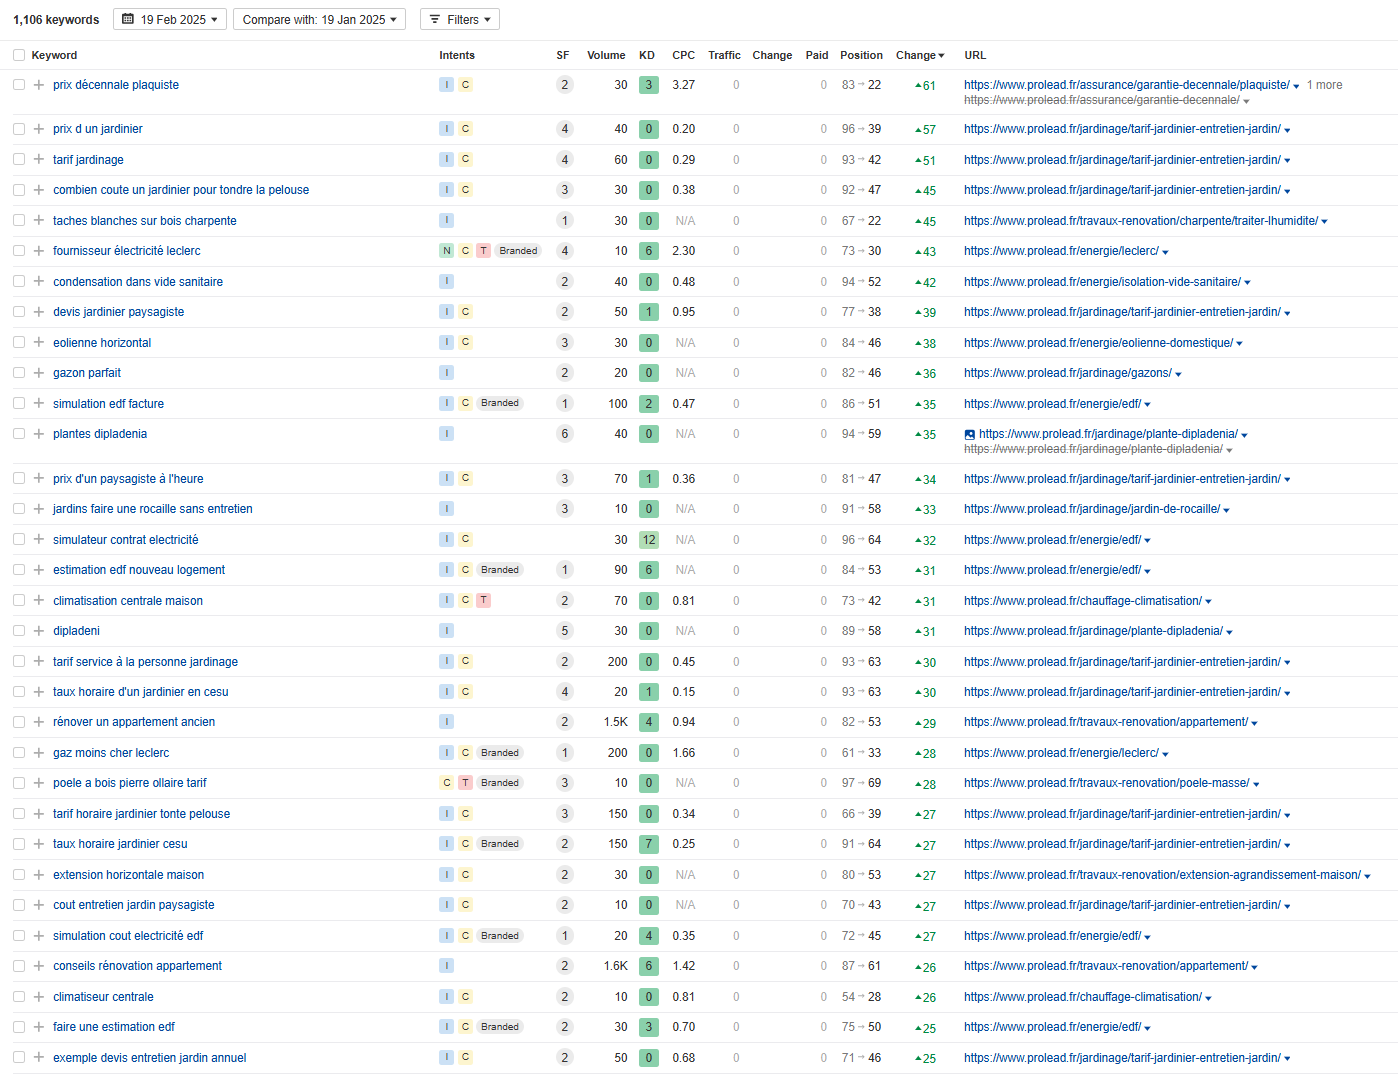Screen dimensions: 1398x1078
Task: Toggle the select-all checkbox in header
Action: click(19, 55)
